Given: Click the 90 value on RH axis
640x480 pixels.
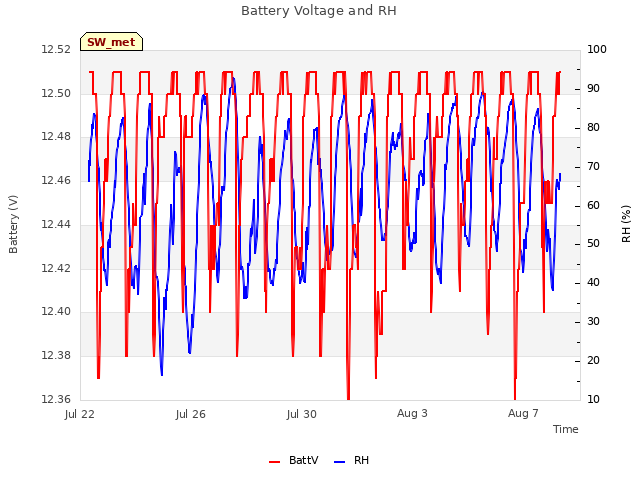Looking at the screenshot, I should (x=593, y=89).
